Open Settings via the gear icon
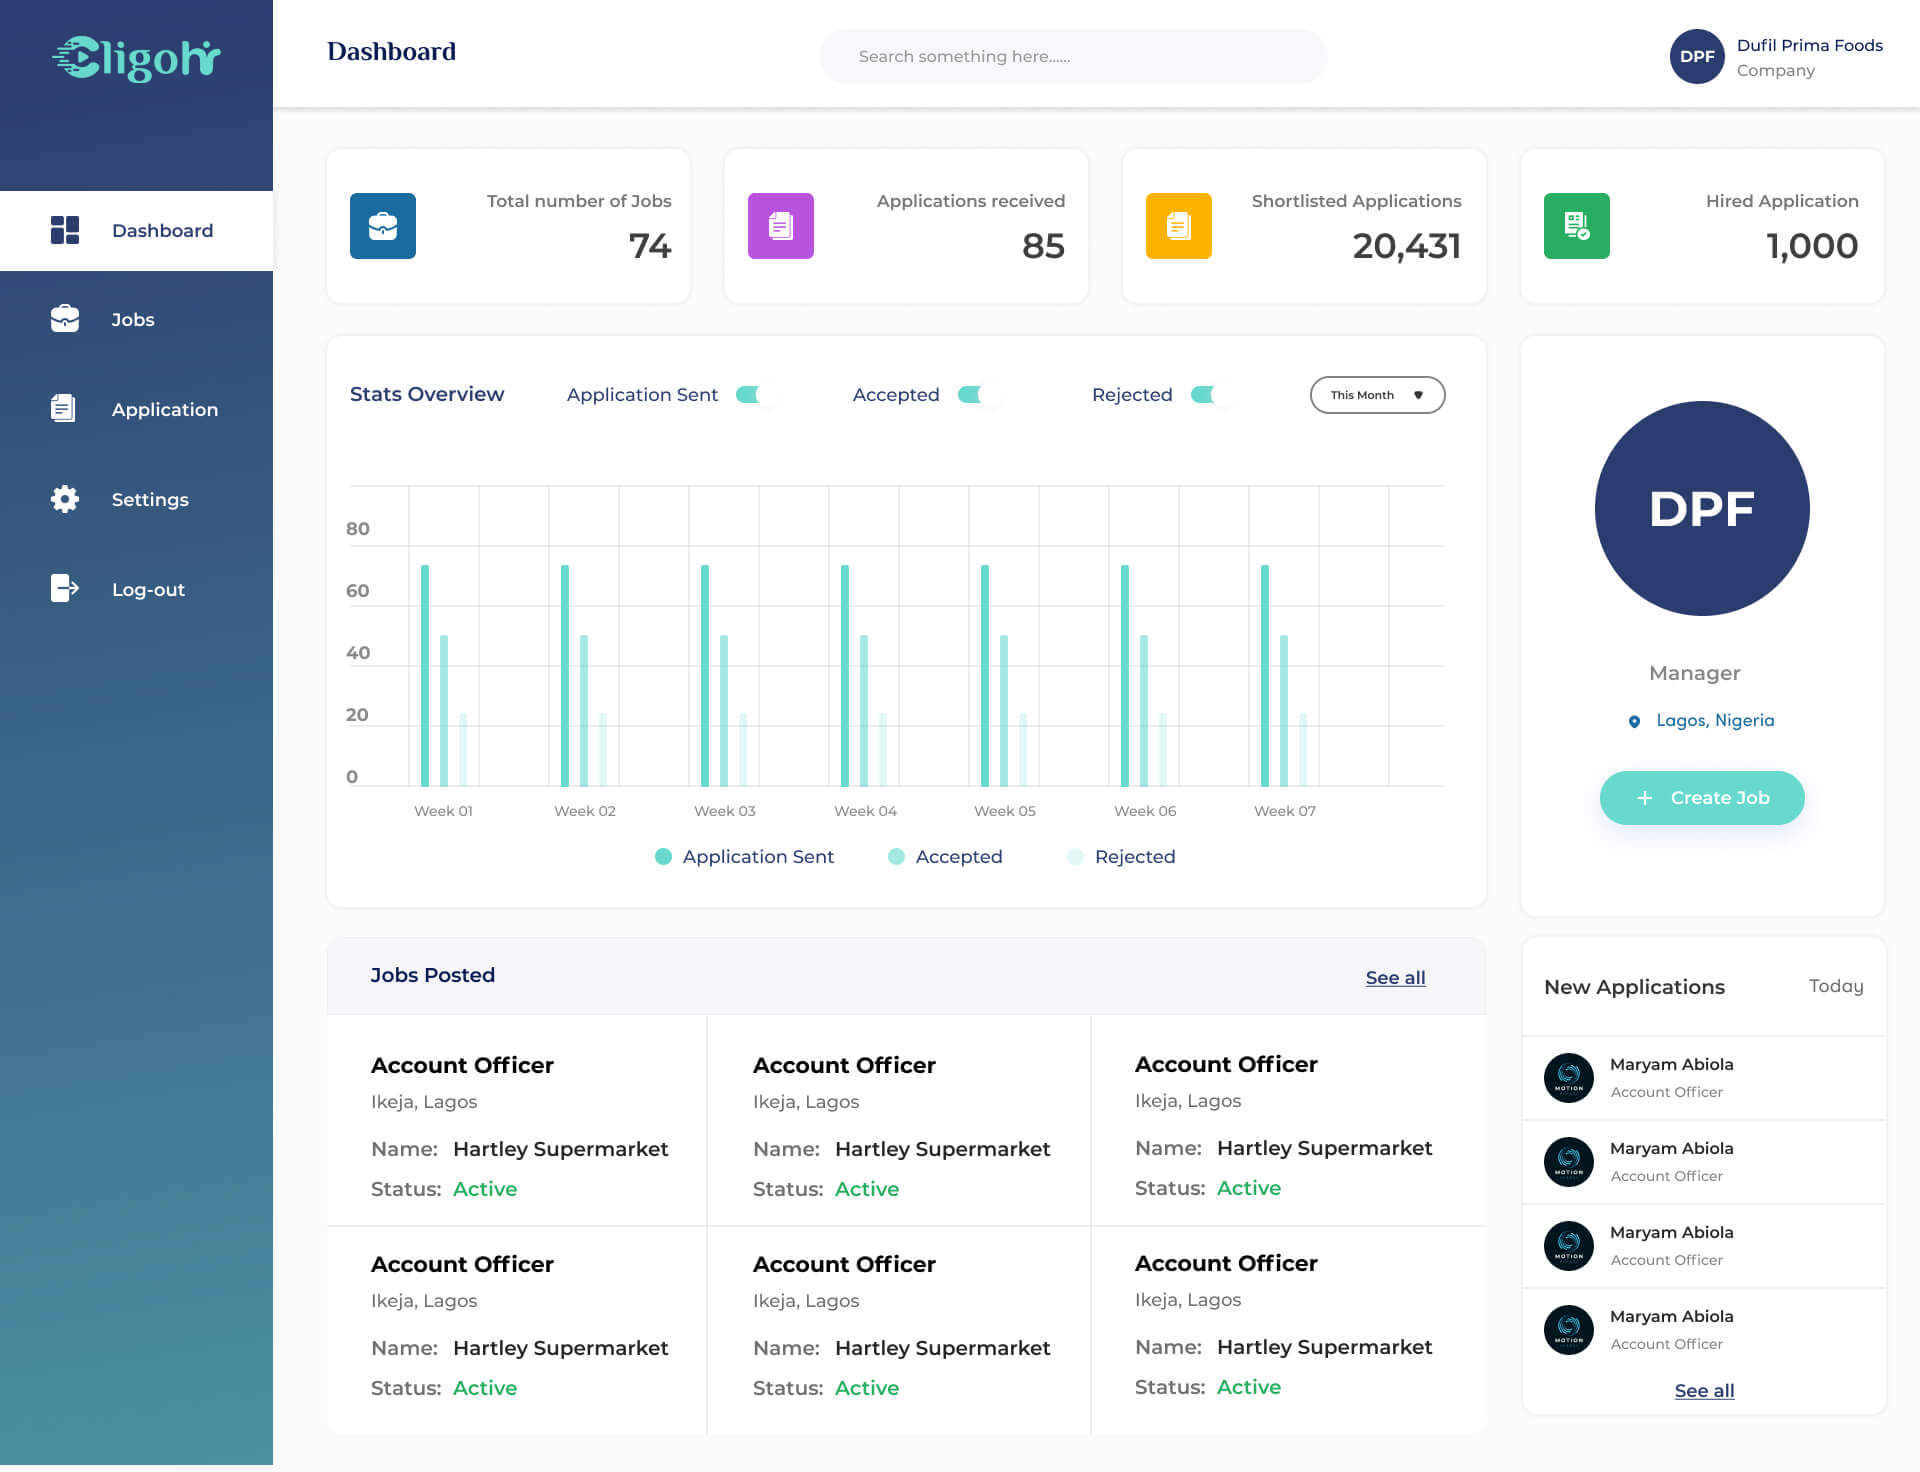 [65, 499]
